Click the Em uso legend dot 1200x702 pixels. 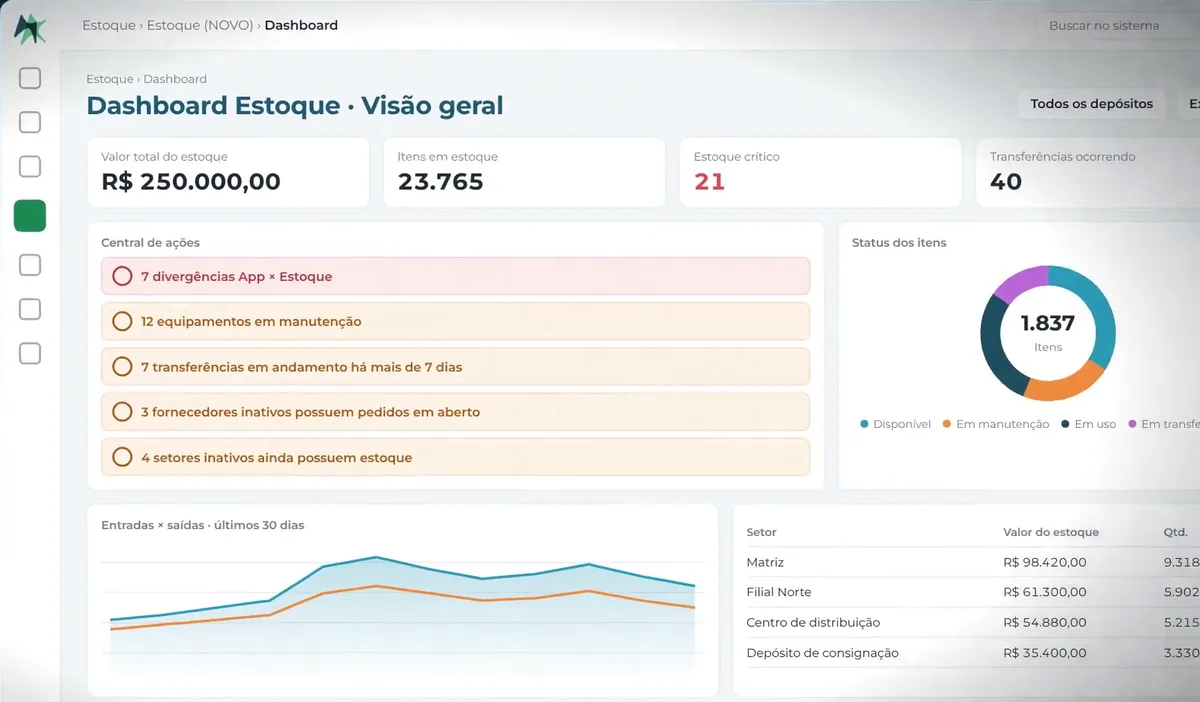(x=1065, y=424)
